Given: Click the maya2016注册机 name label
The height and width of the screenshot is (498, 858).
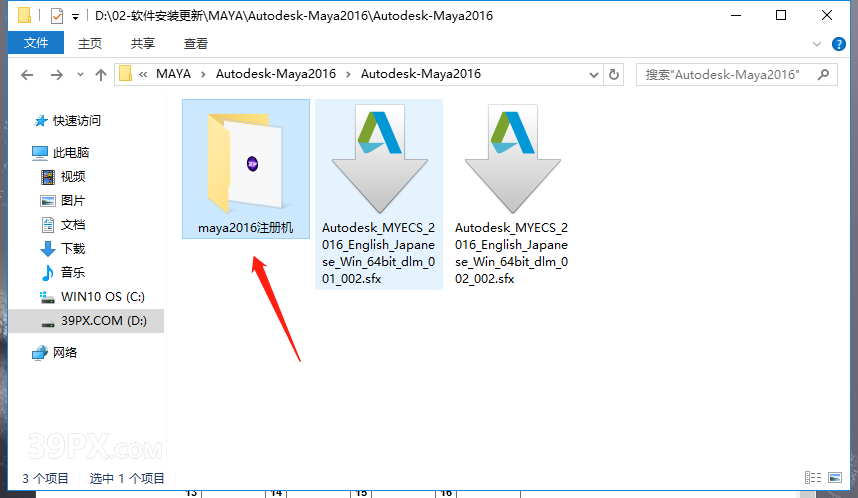Looking at the screenshot, I should (x=246, y=228).
